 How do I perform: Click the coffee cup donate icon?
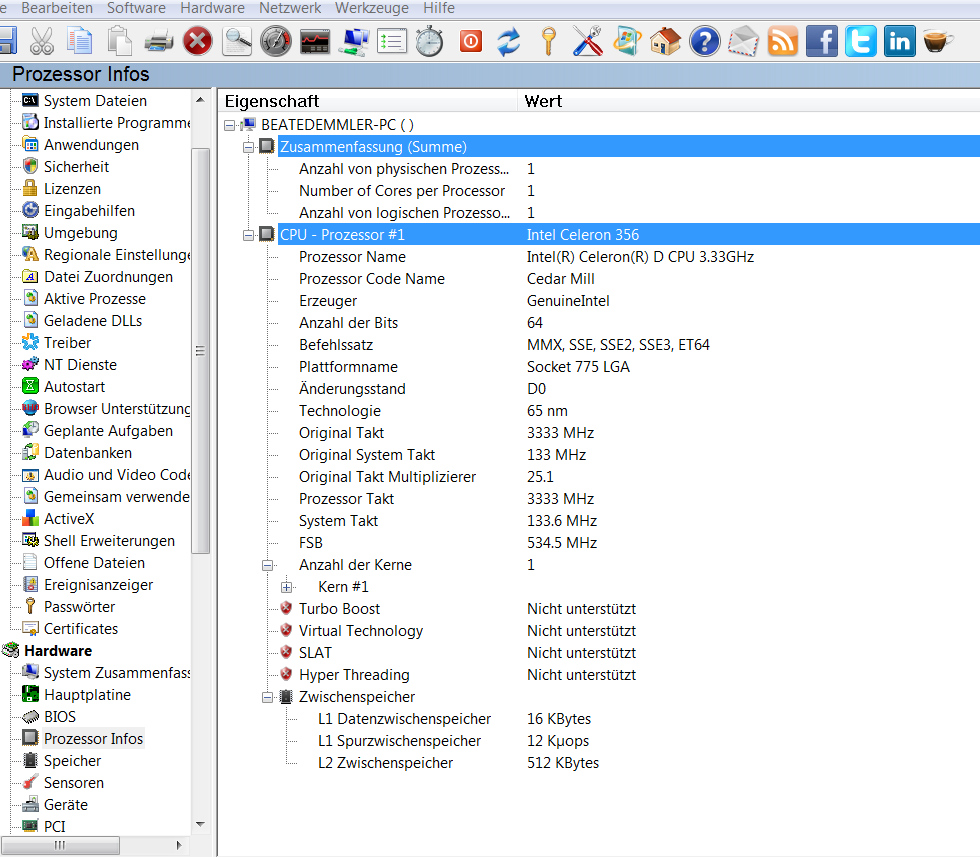coord(938,41)
